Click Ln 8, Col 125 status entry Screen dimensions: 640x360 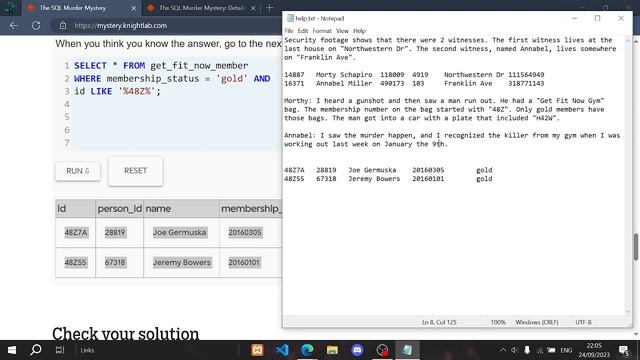pyautogui.click(x=439, y=322)
